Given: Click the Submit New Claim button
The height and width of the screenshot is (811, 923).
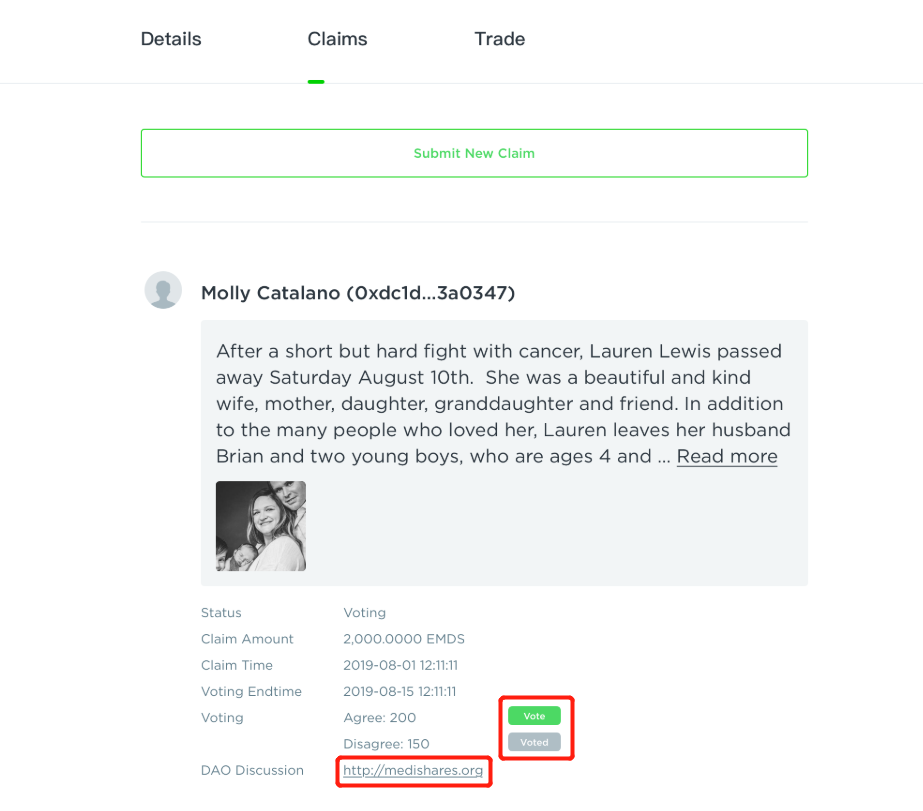Looking at the screenshot, I should (474, 153).
